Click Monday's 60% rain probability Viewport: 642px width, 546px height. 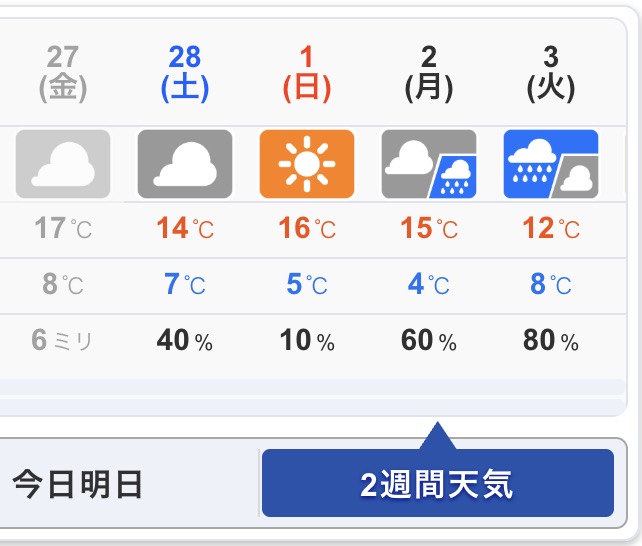point(429,341)
